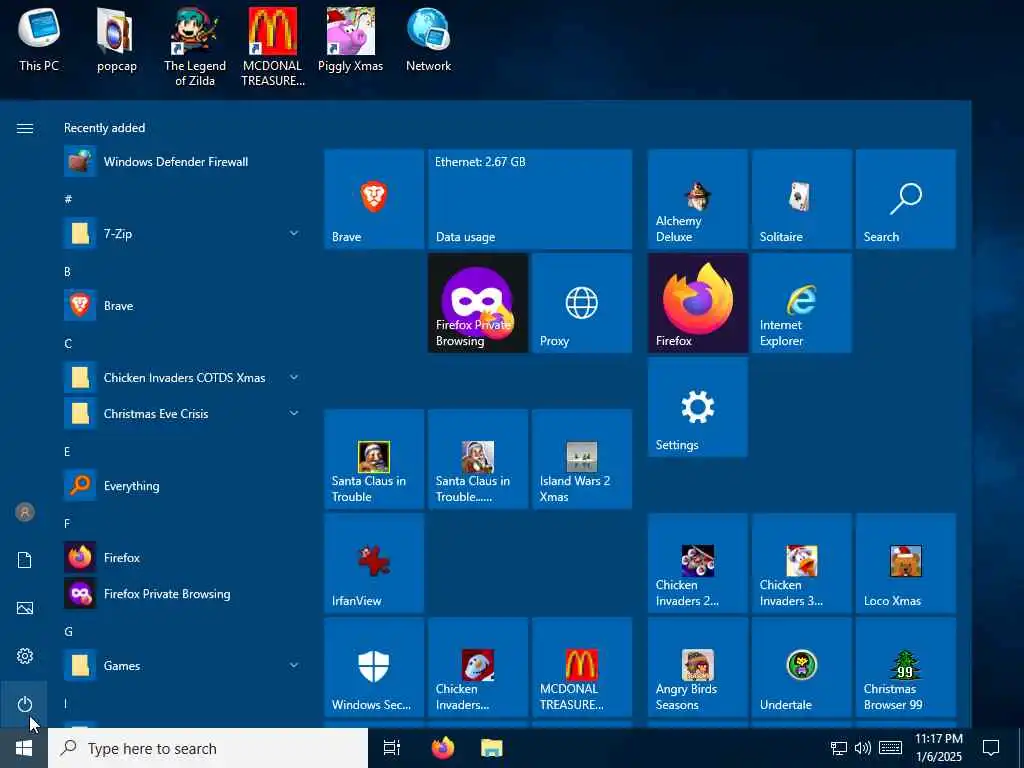Open Firefox from the app list
This screenshot has width=1024, height=768.
pos(183,557)
